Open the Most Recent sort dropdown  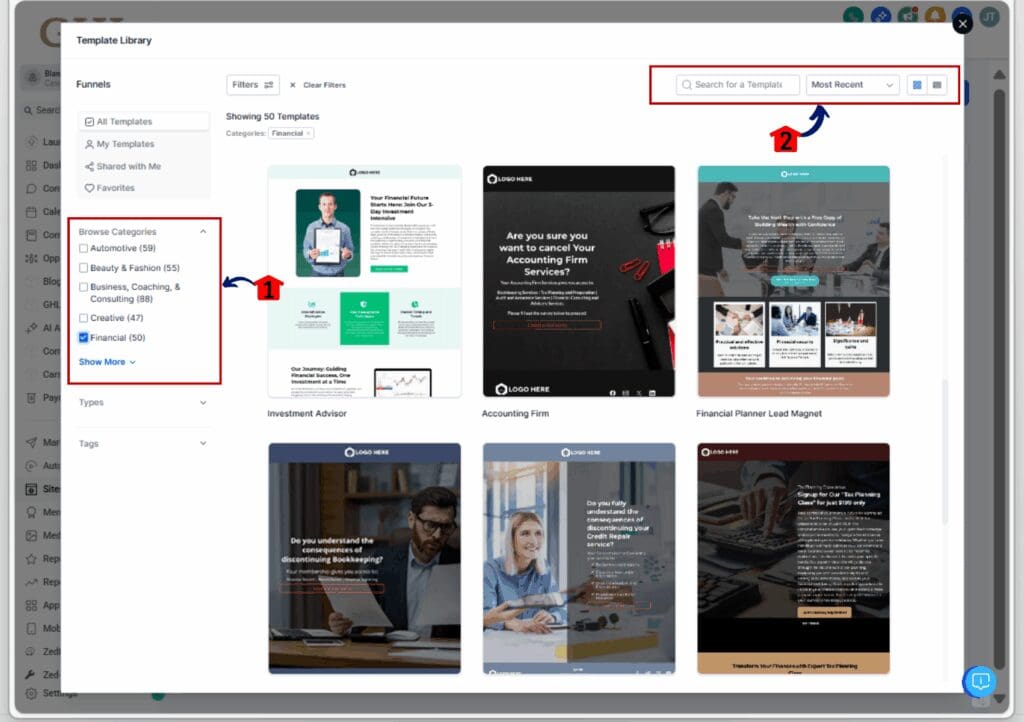click(852, 85)
